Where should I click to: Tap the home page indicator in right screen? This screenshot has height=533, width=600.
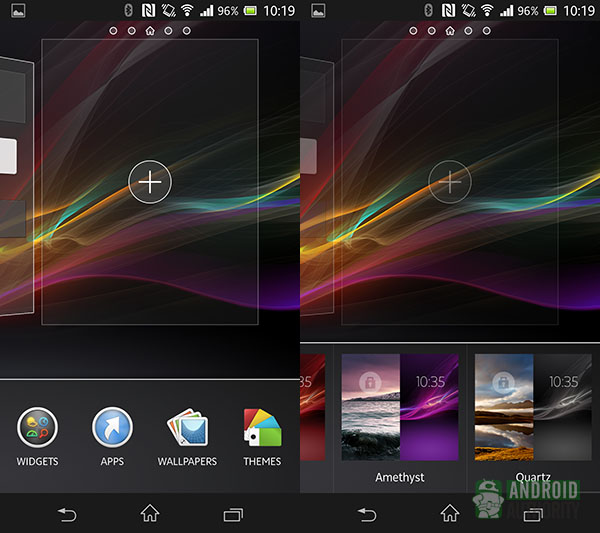tap(450, 31)
